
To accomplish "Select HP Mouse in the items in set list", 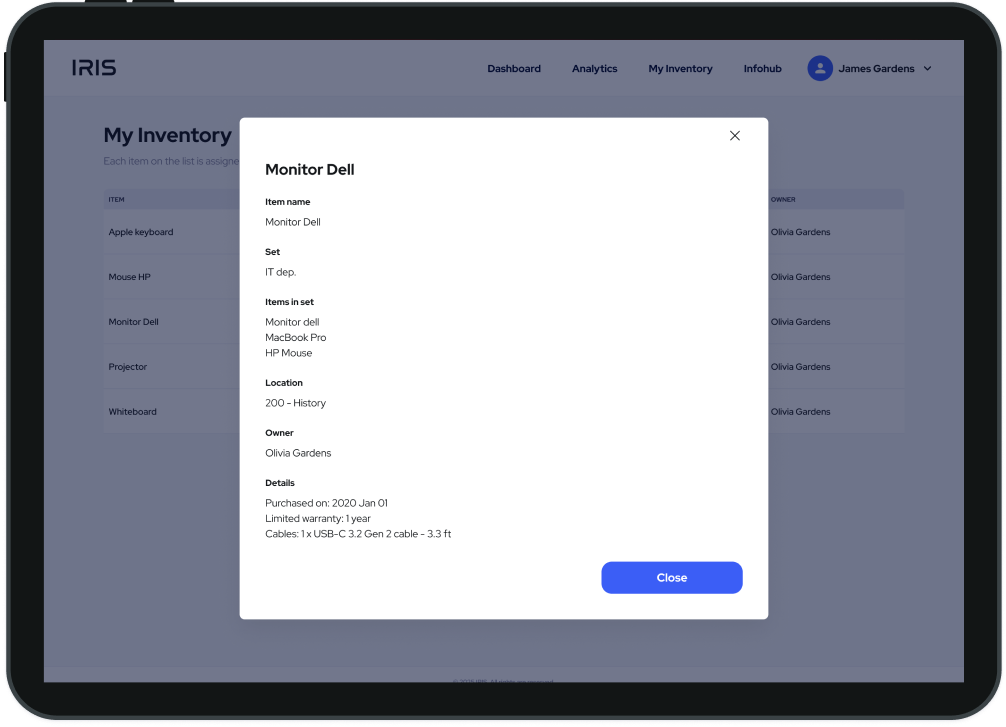I will tap(289, 352).
